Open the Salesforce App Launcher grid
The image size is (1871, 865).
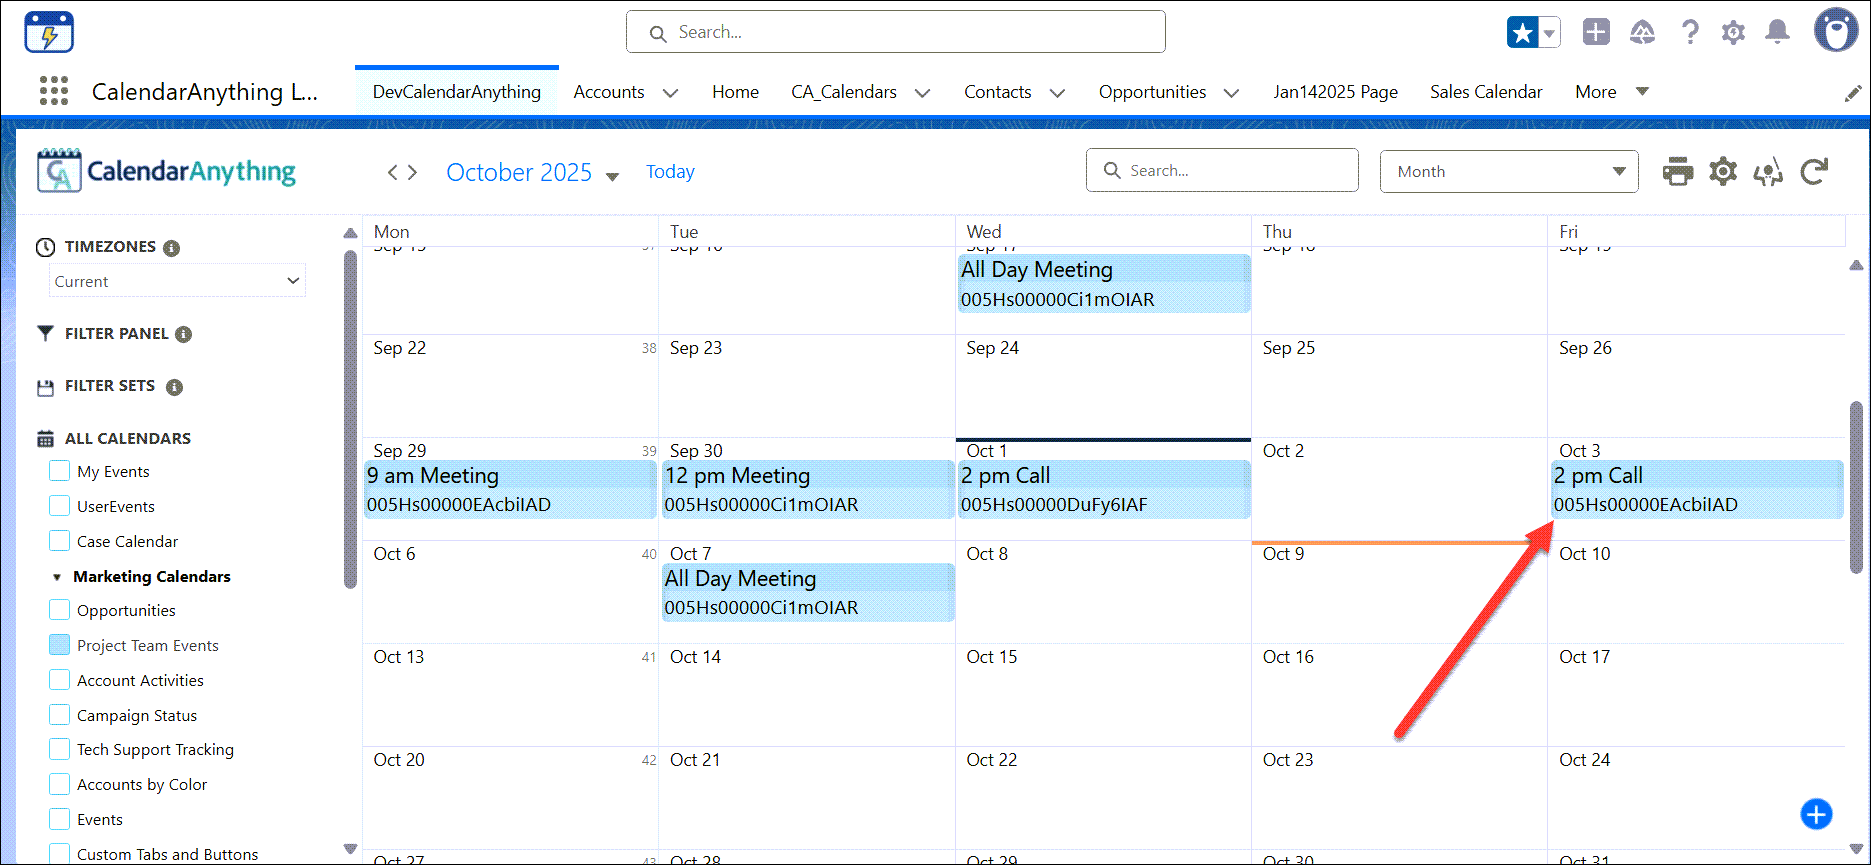click(x=54, y=91)
